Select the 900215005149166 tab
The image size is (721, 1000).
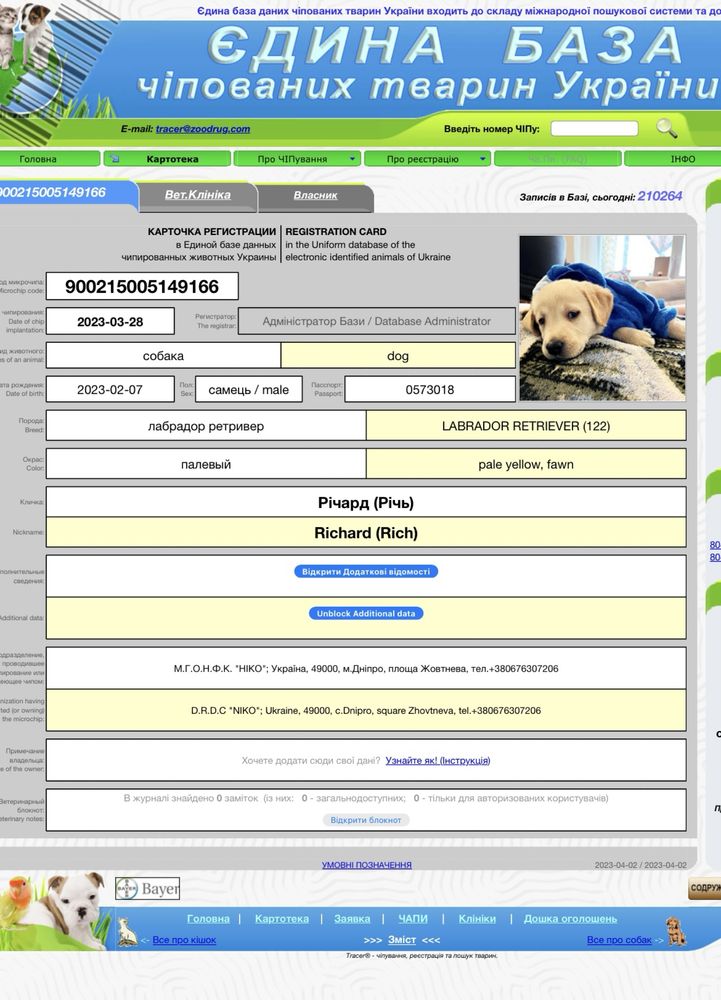tap(54, 193)
